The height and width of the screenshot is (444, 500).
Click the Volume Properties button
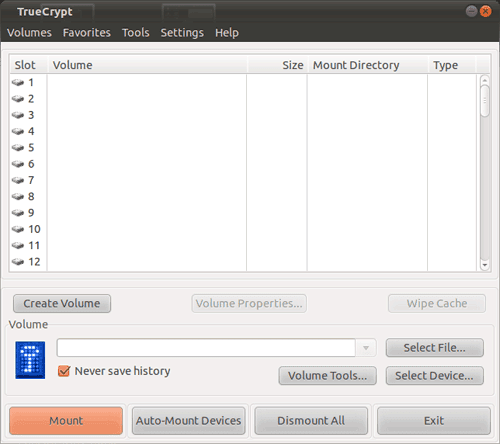[x=249, y=303]
